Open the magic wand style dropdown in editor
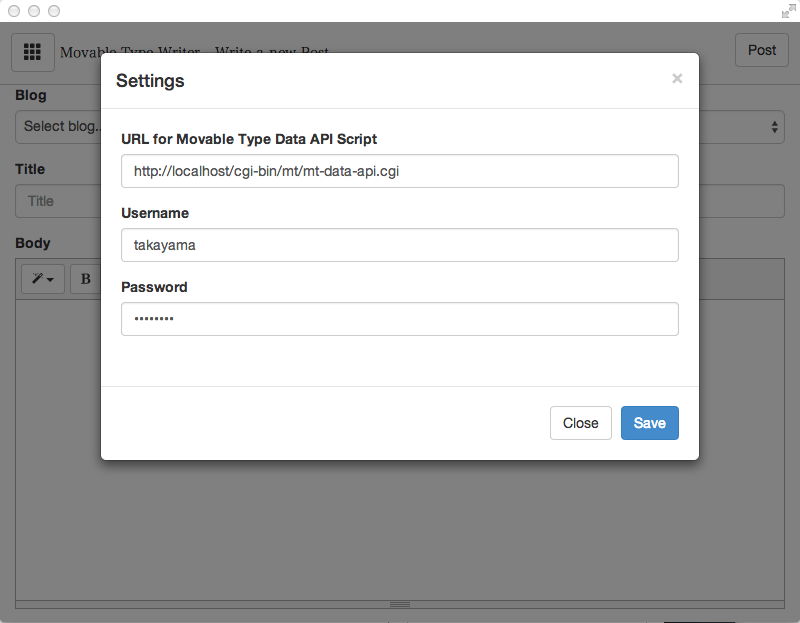This screenshot has width=800, height=623. (43, 279)
